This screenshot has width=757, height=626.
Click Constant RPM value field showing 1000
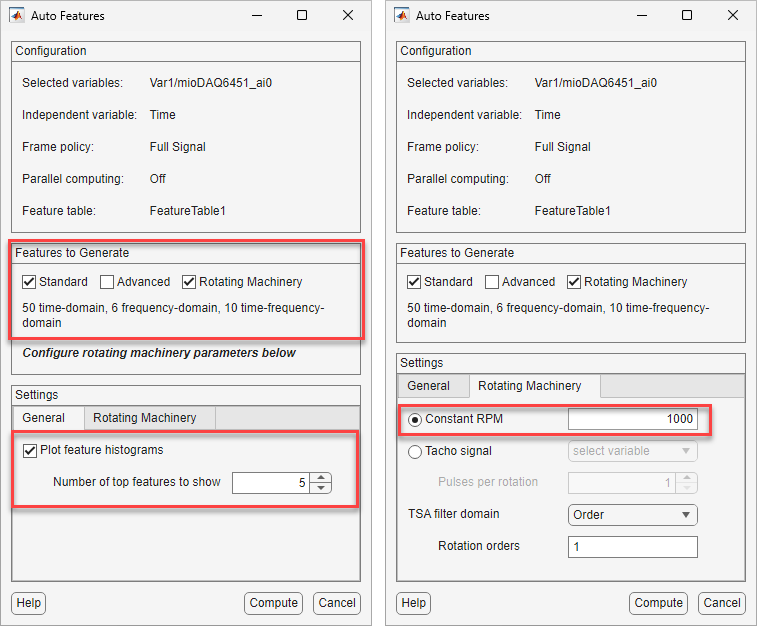tap(632, 419)
